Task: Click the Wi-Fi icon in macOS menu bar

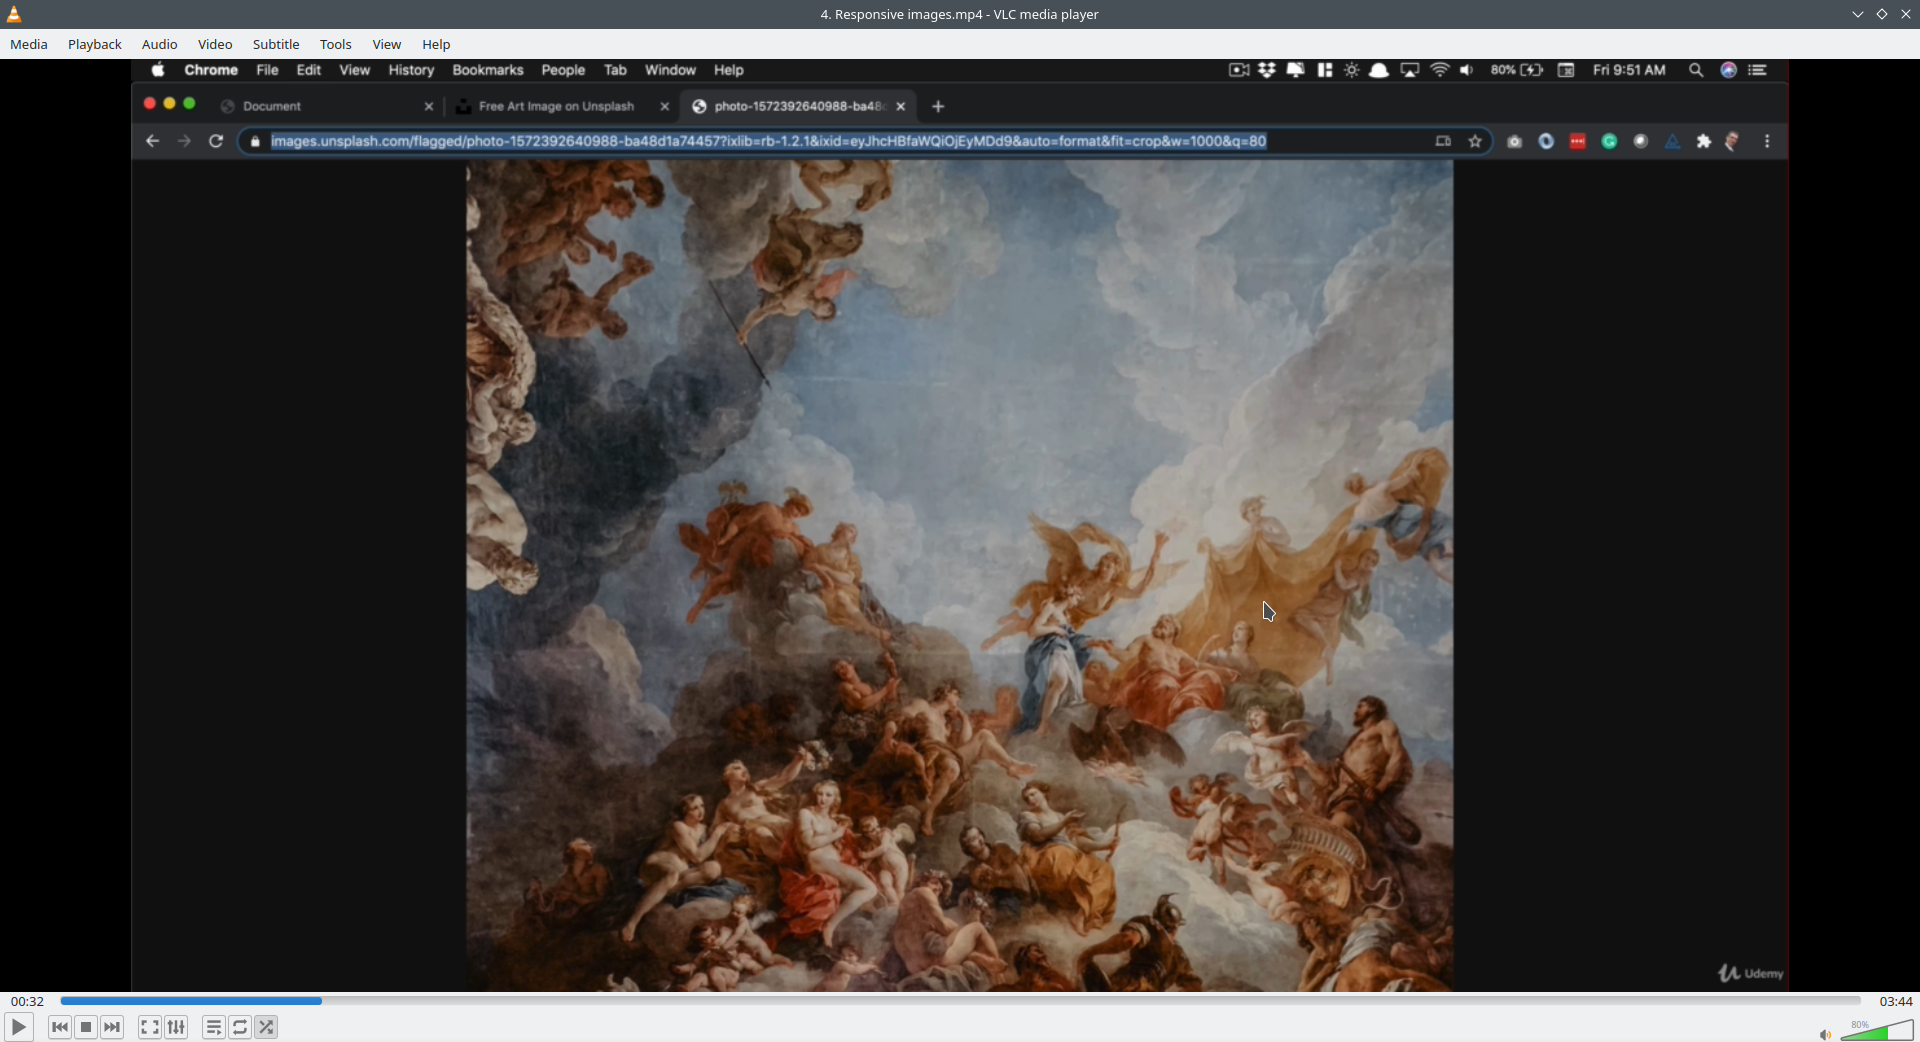Action: pyautogui.click(x=1440, y=70)
